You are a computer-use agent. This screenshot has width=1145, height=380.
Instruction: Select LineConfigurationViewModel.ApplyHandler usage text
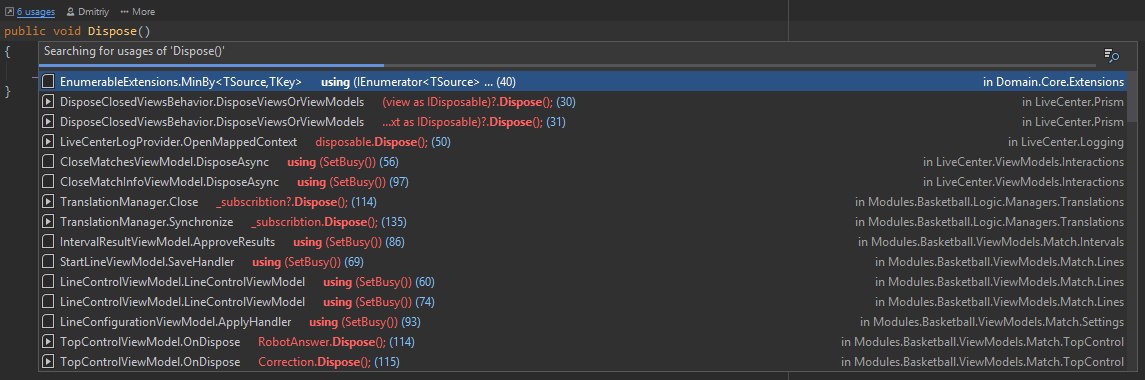pyautogui.click(x=175, y=322)
